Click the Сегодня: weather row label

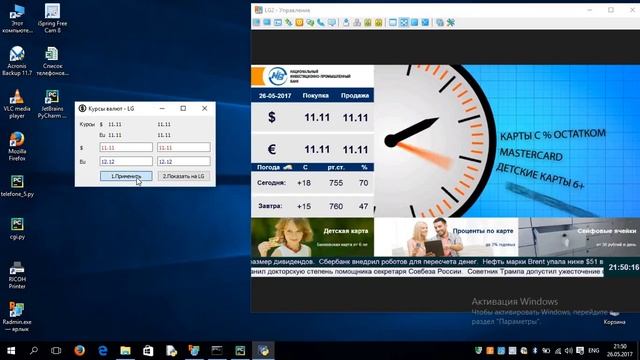point(271,183)
